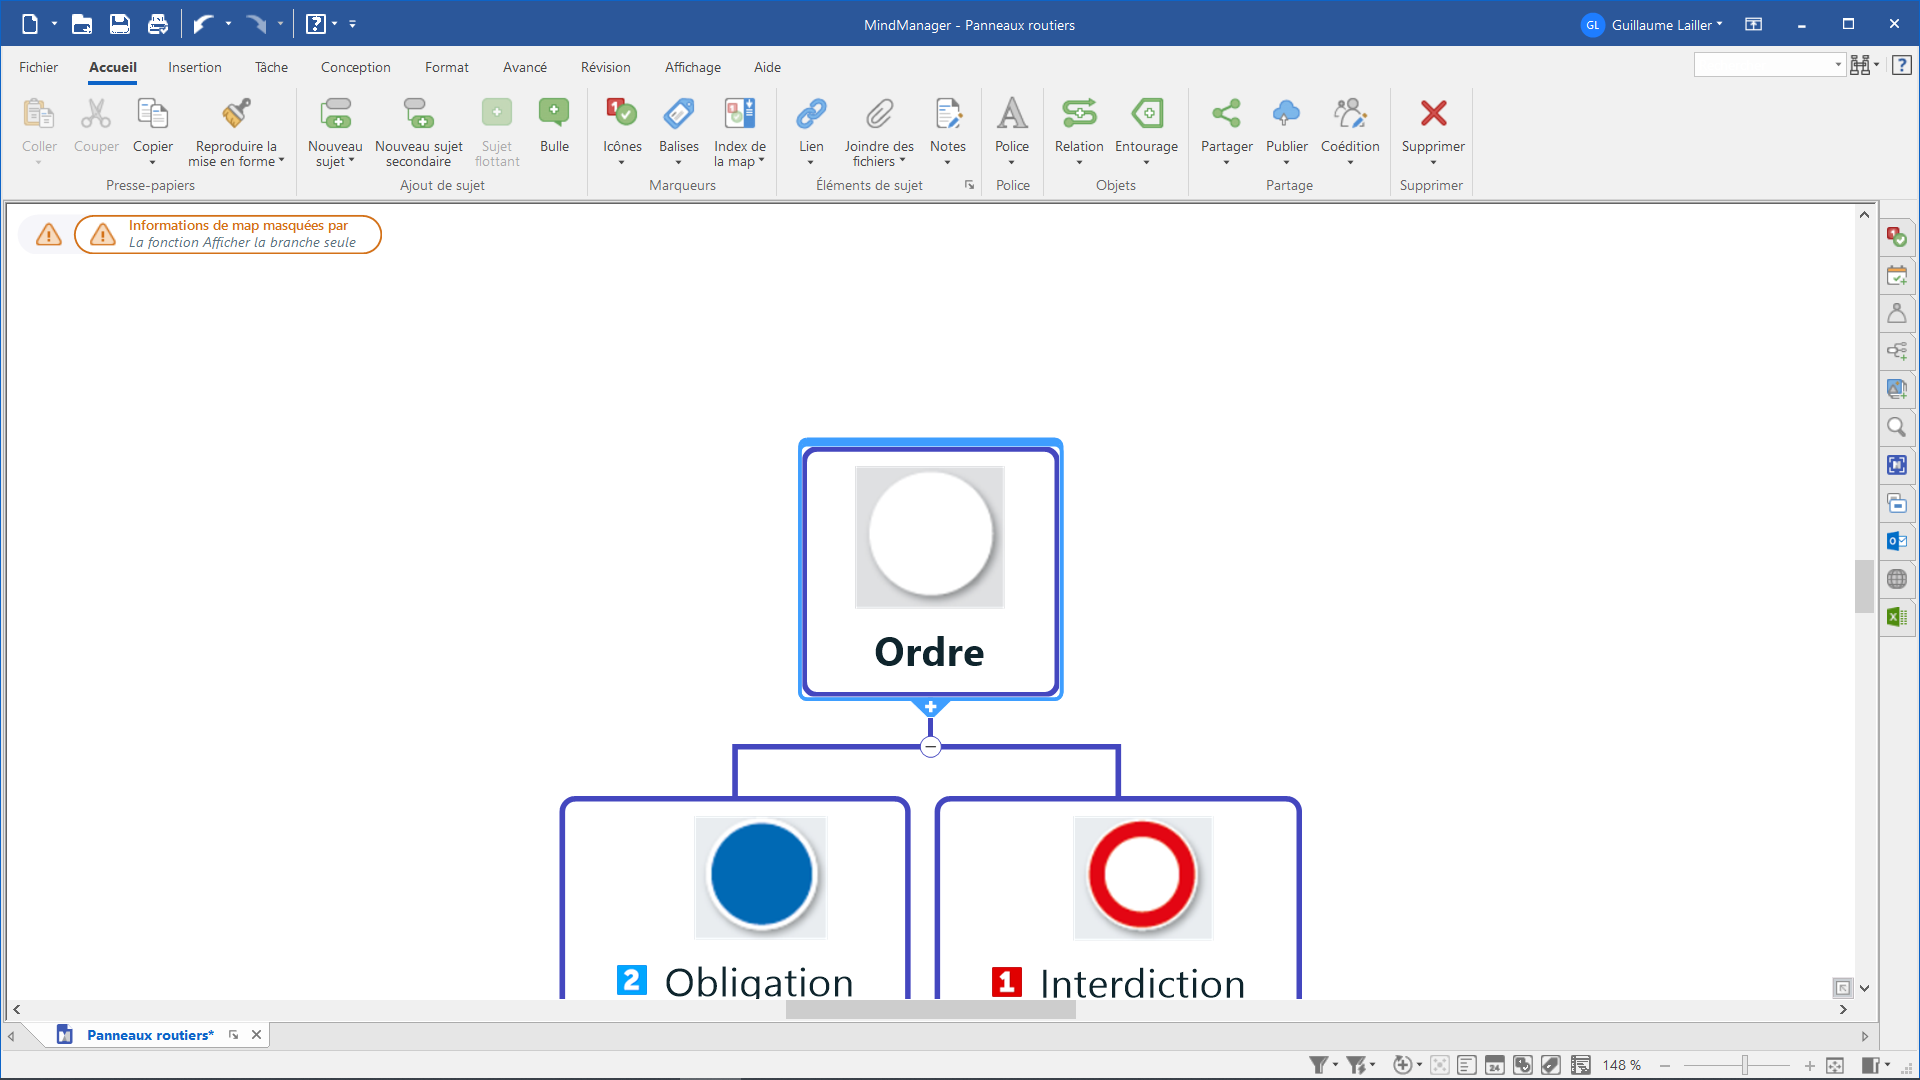Open the Entourage dropdown arrow
The width and height of the screenshot is (1920, 1080).
[1146, 163]
